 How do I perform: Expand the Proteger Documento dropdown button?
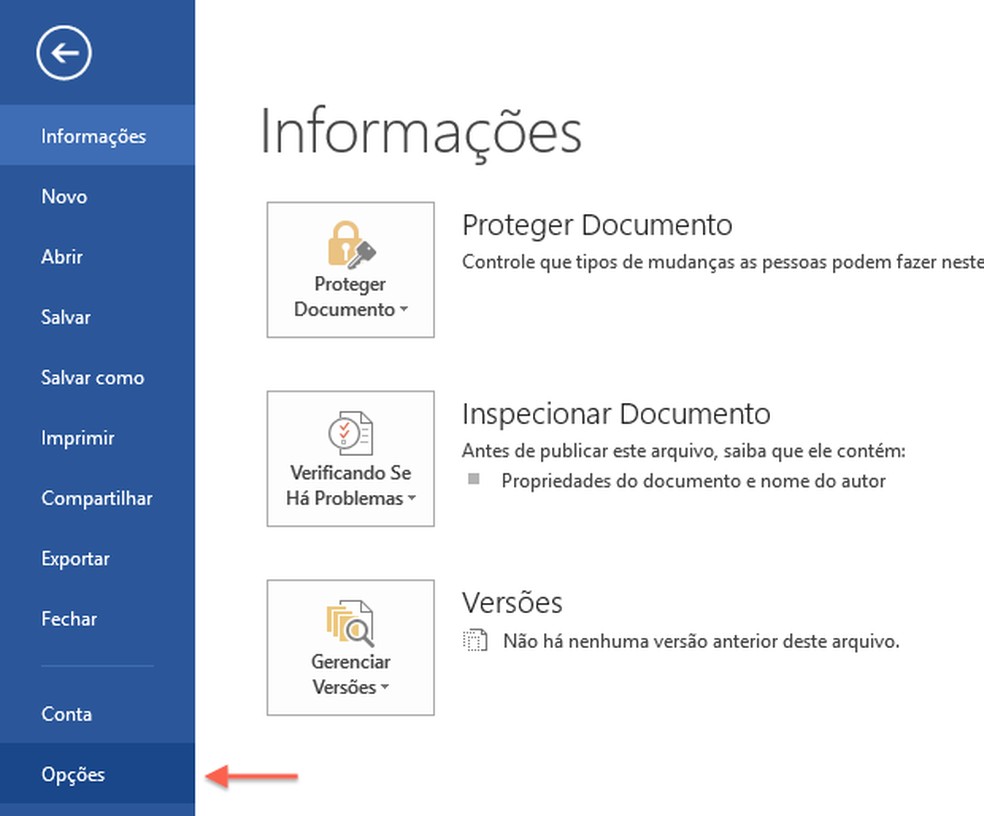(x=350, y=270)
